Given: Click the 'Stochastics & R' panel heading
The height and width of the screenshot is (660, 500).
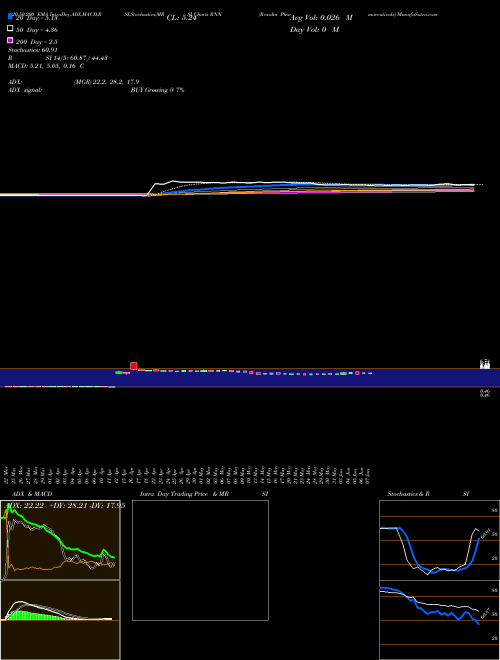Looking at the screenshot, I should pos(408,494).
